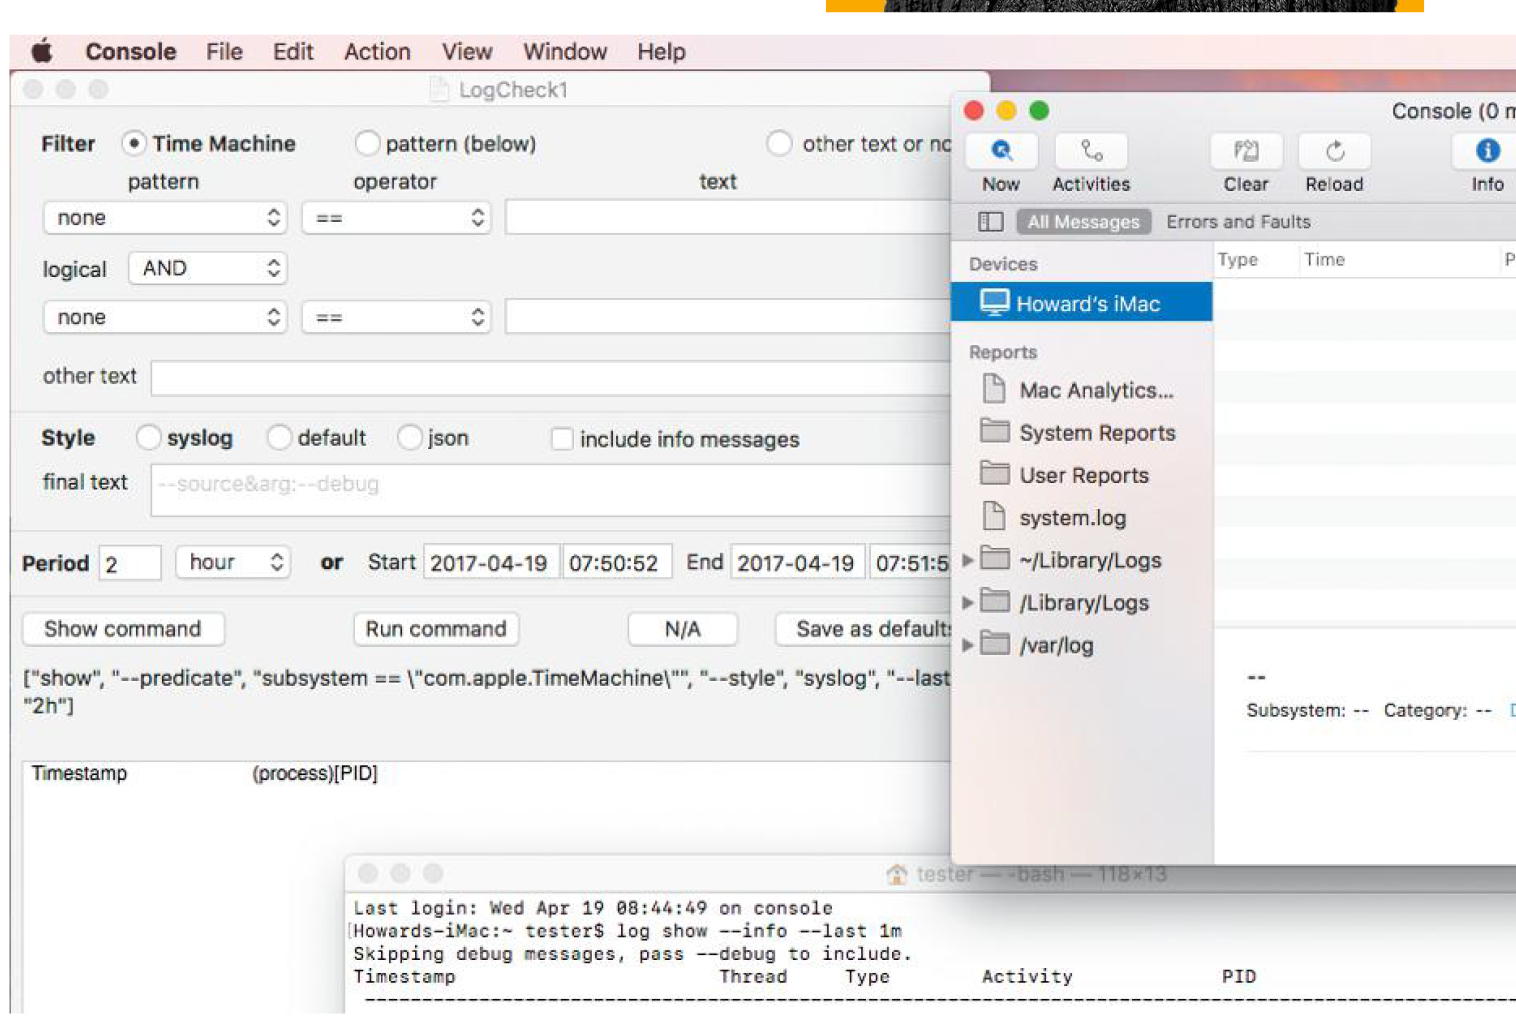Image resolution: width=1516 pixels, height=1025 pixels.
Task: Open the second == operator dropdown
Action: [x=396, y=317]
